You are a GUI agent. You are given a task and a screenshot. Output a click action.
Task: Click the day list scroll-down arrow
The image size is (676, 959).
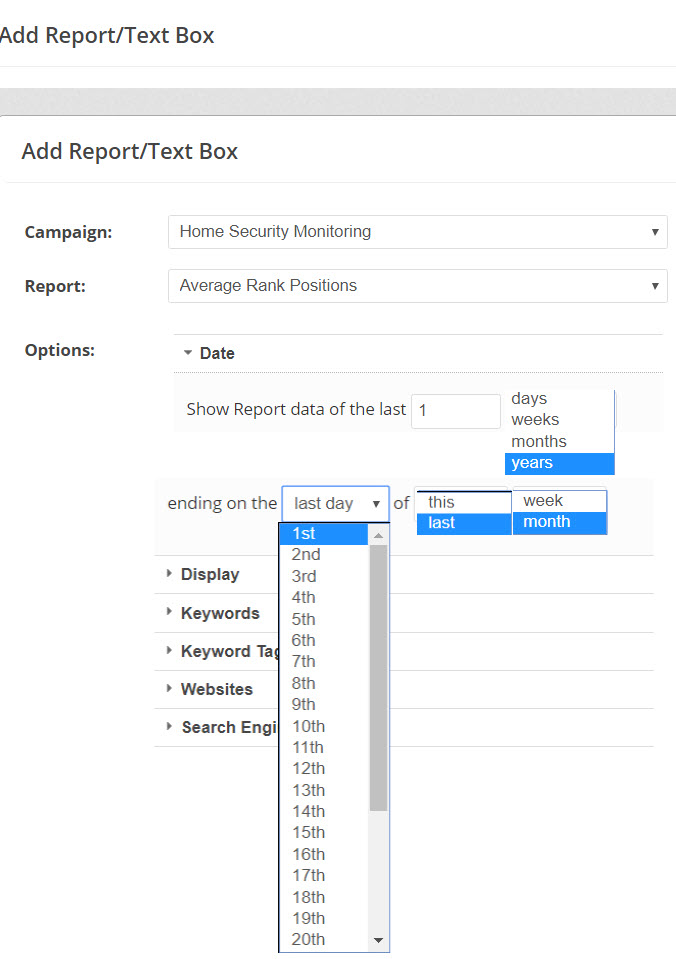click(378, 940)
